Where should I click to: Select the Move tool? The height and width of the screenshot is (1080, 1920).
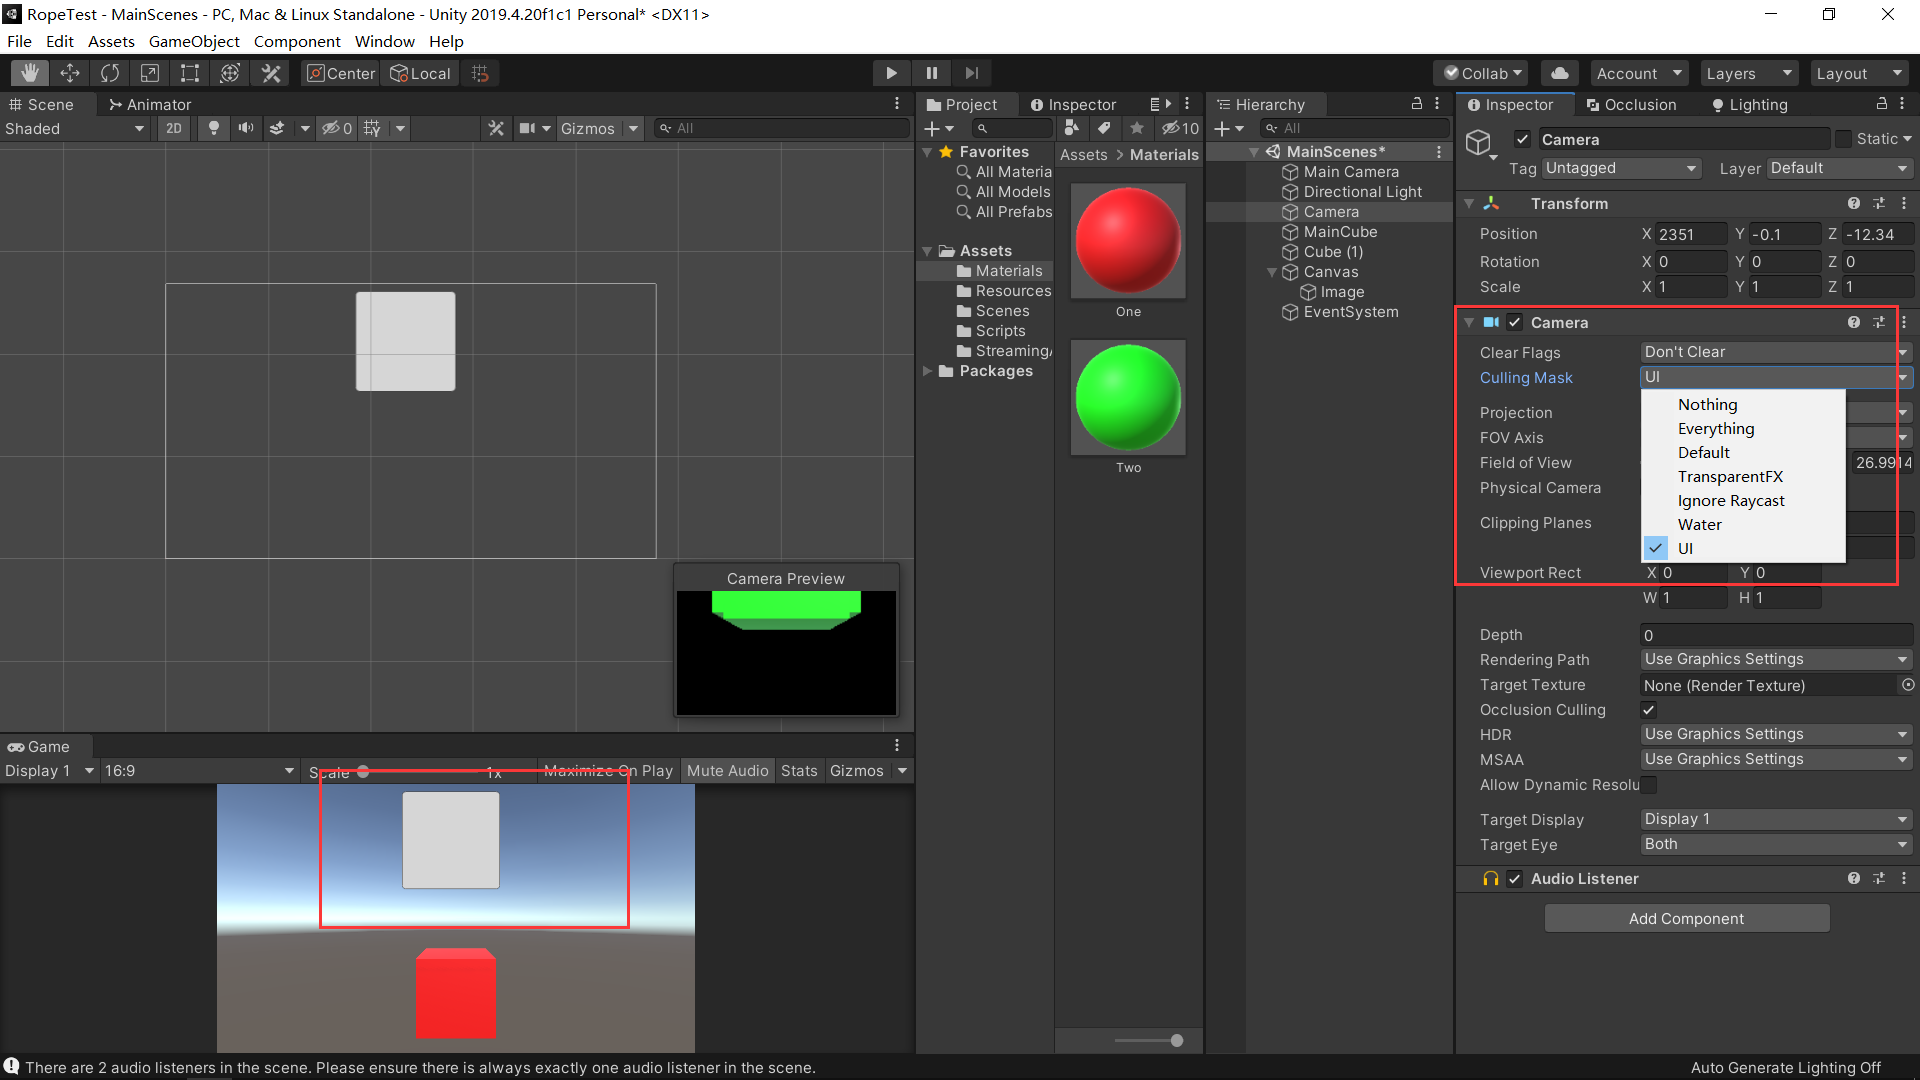click(70, 72)
